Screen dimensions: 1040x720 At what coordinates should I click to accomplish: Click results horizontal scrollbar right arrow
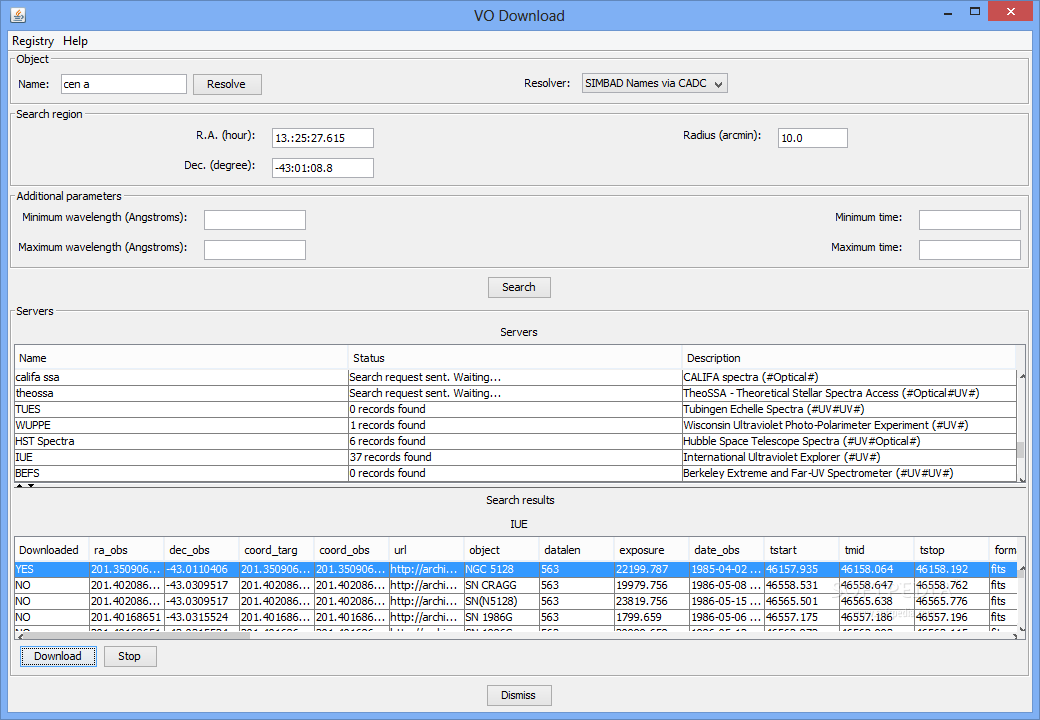coord(1015,636)
